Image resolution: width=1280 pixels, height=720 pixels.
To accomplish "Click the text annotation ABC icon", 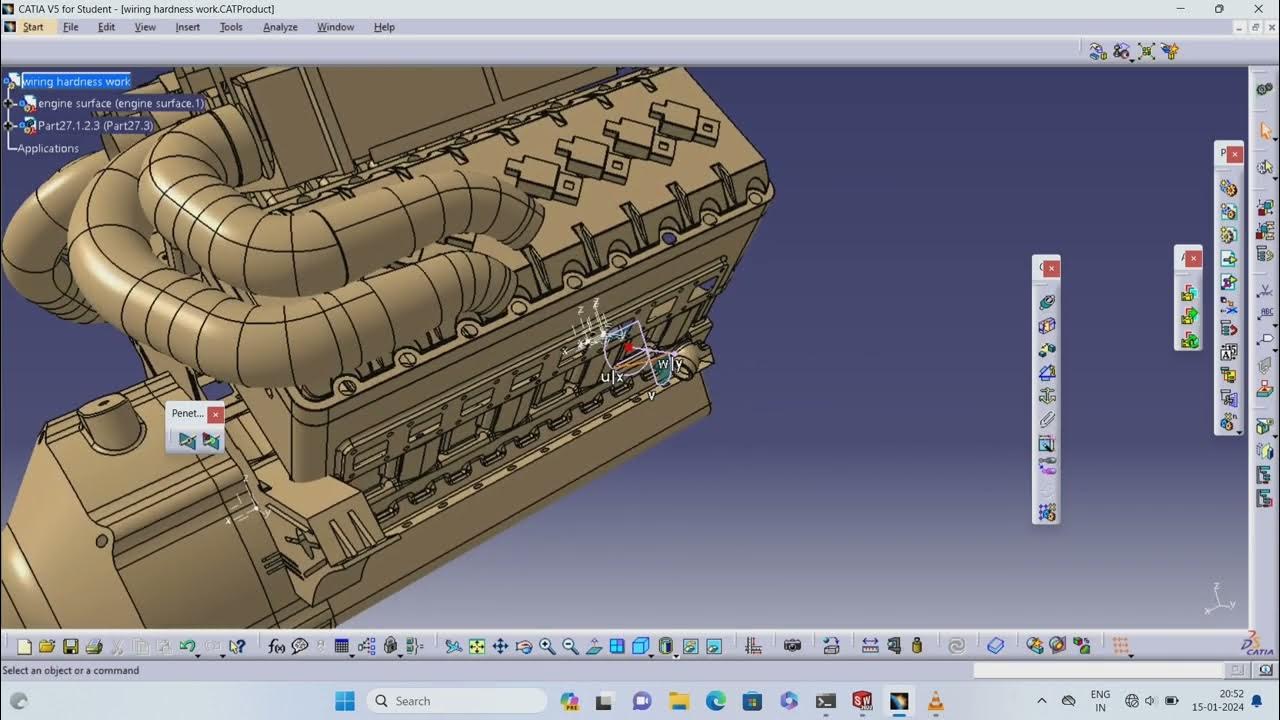I will click(x=1266, y=314).
